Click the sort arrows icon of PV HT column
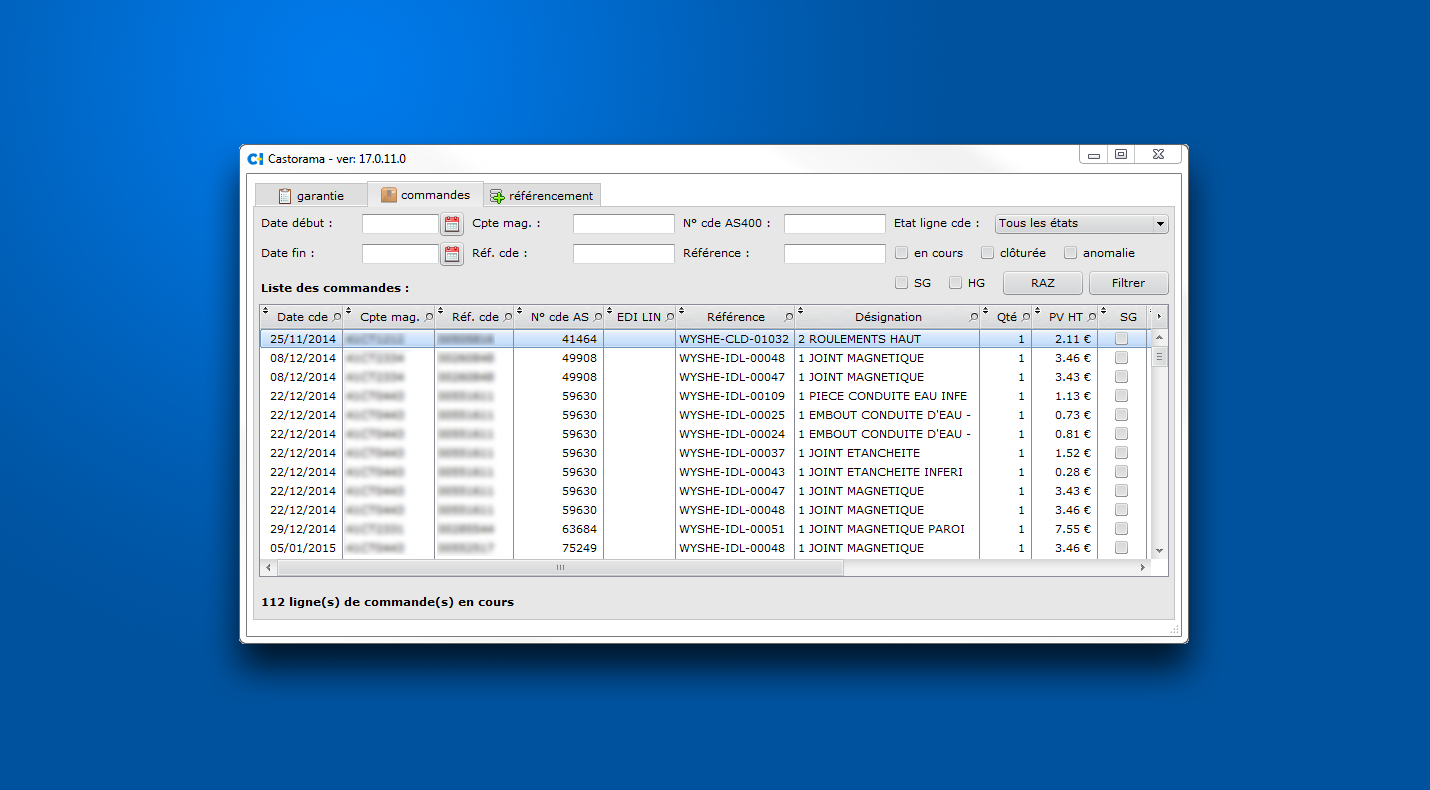Image resolution: width=1430 pixels, height=790 pixels. [x=1037, y=310]
